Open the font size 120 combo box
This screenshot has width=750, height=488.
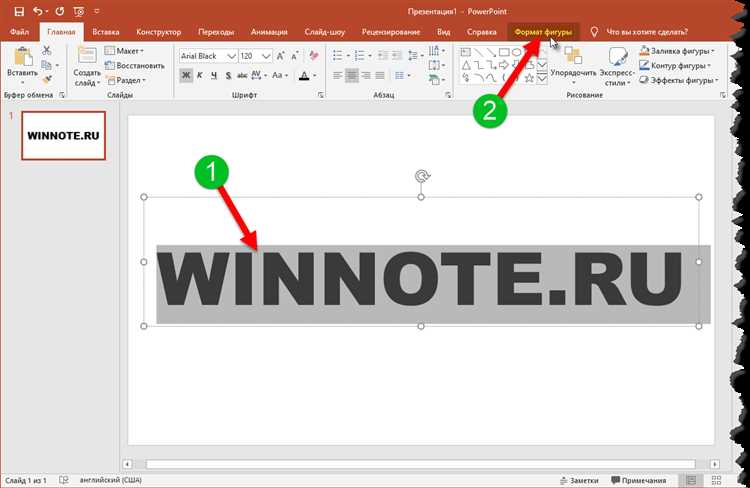(x=255, y=56)
